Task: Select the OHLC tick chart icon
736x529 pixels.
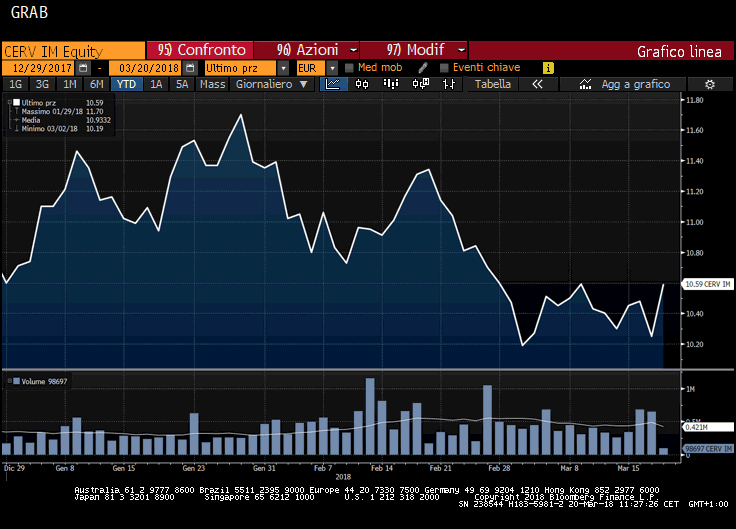Action: pyautogui.click(x=449, y=84)
